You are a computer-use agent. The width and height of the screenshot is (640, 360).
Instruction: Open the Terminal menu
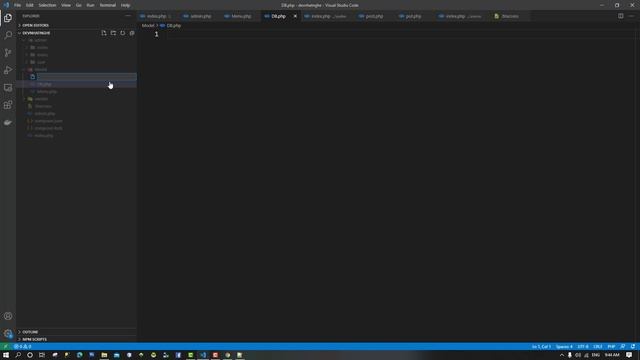pyautogui.click(x=108, y=5)
